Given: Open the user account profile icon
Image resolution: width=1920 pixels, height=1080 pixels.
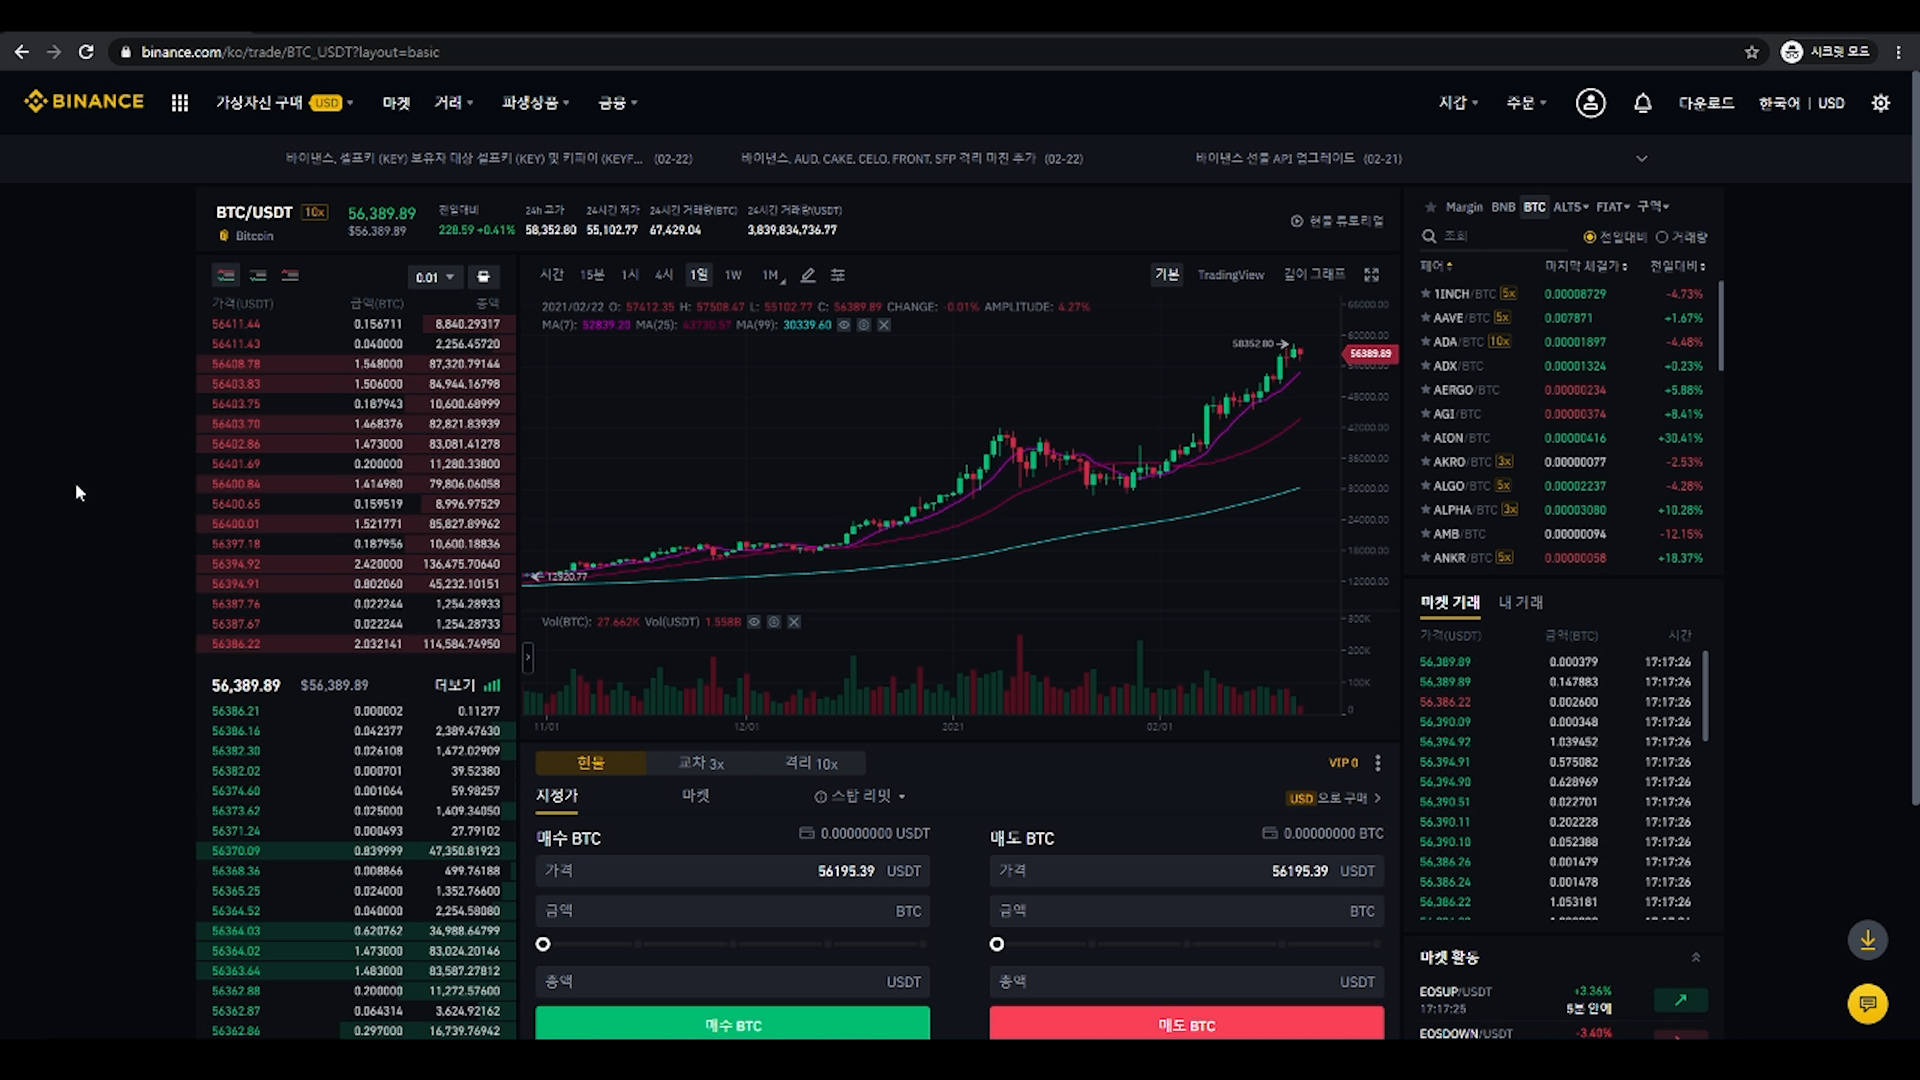Looking at the screenshot, I should 1590,103.
